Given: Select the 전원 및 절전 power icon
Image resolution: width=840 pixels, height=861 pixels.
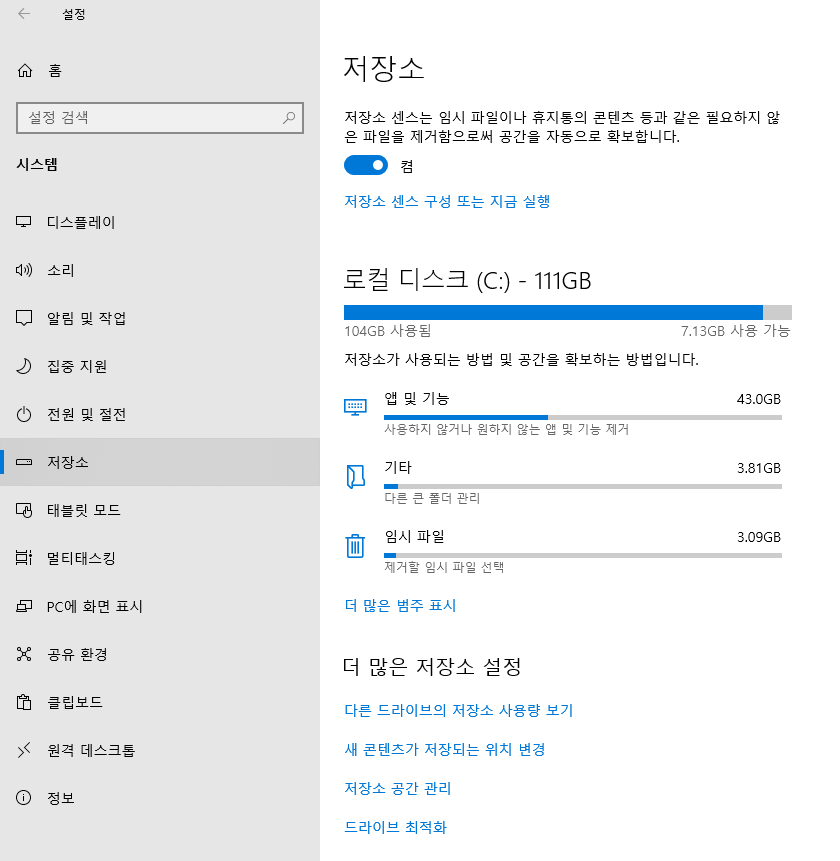Looking at the screenshot, I should coord(23,414).
